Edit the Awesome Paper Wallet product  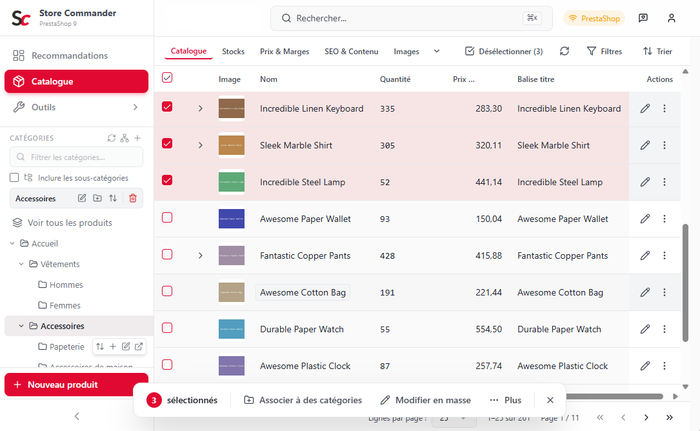645,219
